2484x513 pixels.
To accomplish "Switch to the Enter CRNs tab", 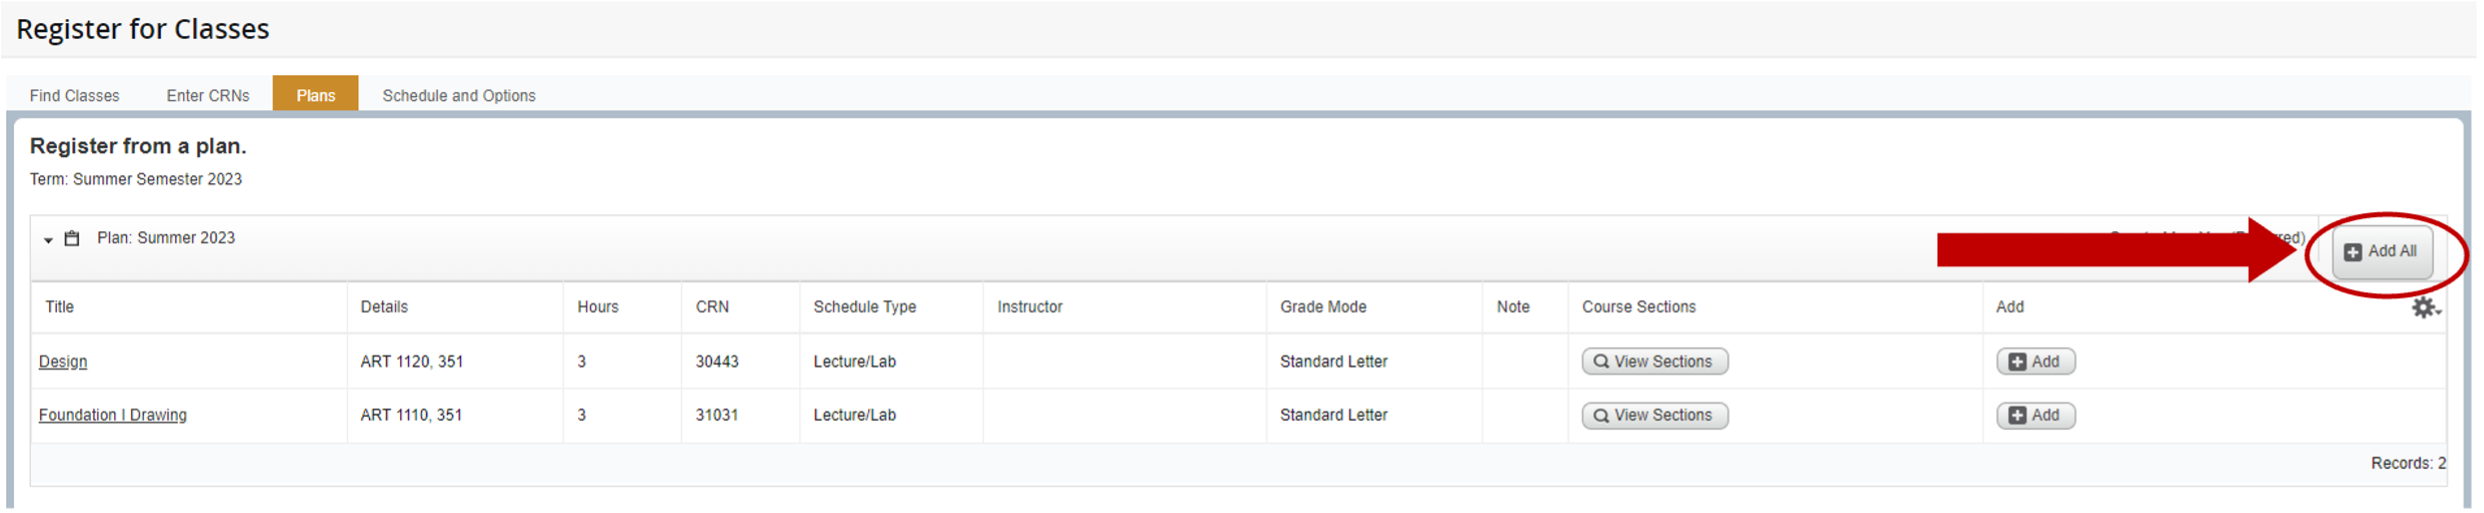I will [208, 96].
